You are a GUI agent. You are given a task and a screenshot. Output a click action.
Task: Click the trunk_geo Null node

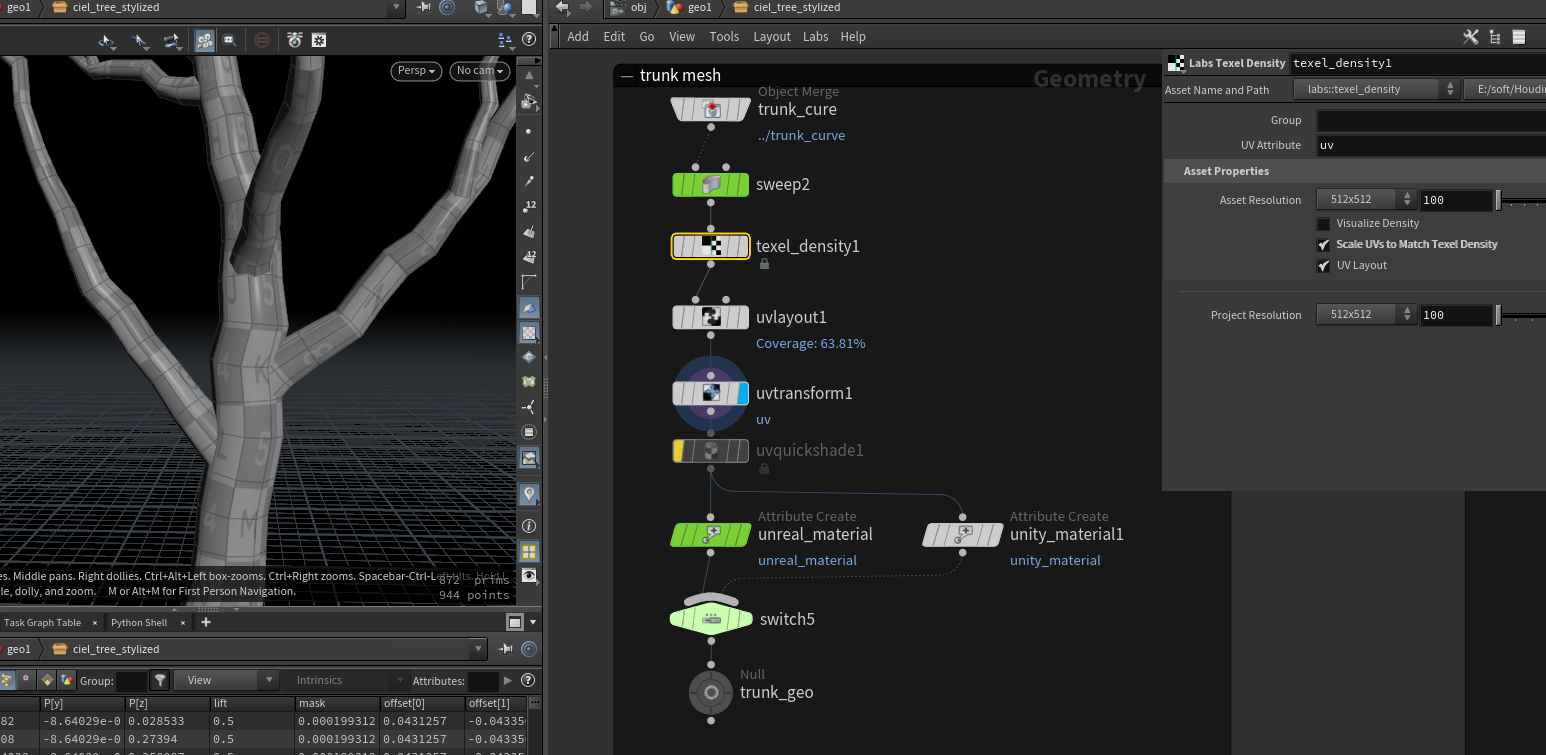click(x=711, y=692)
